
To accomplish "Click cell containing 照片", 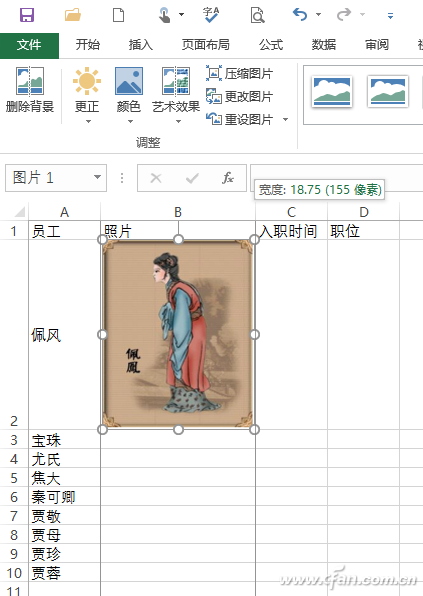I will (178, 230).
